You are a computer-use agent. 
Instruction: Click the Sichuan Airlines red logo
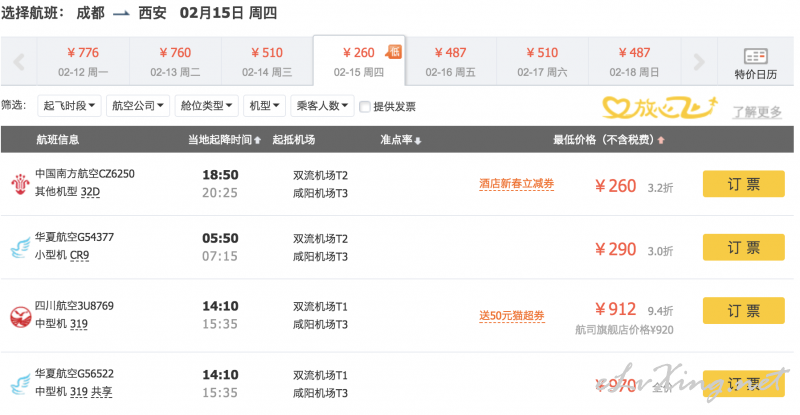tap(18, 316)
